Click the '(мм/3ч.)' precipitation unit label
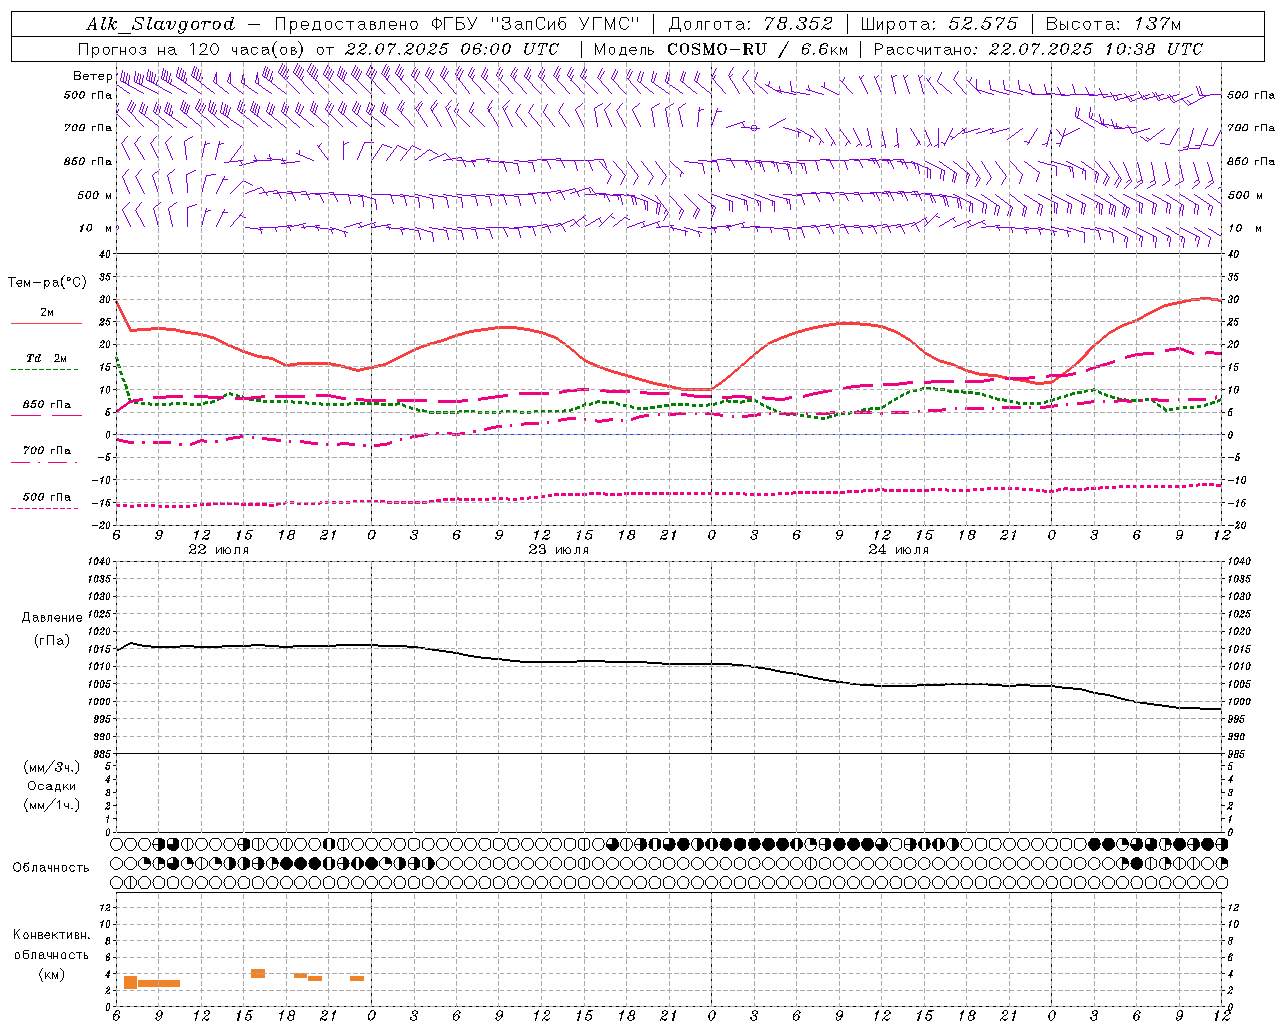1280x1024 pixels. pos(52,767)
